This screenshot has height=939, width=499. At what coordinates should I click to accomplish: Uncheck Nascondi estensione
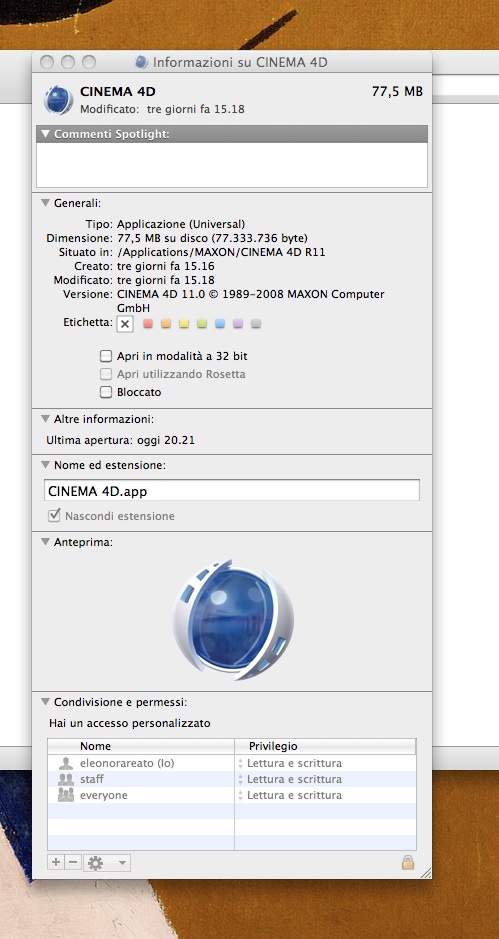(x=55, y=515)
